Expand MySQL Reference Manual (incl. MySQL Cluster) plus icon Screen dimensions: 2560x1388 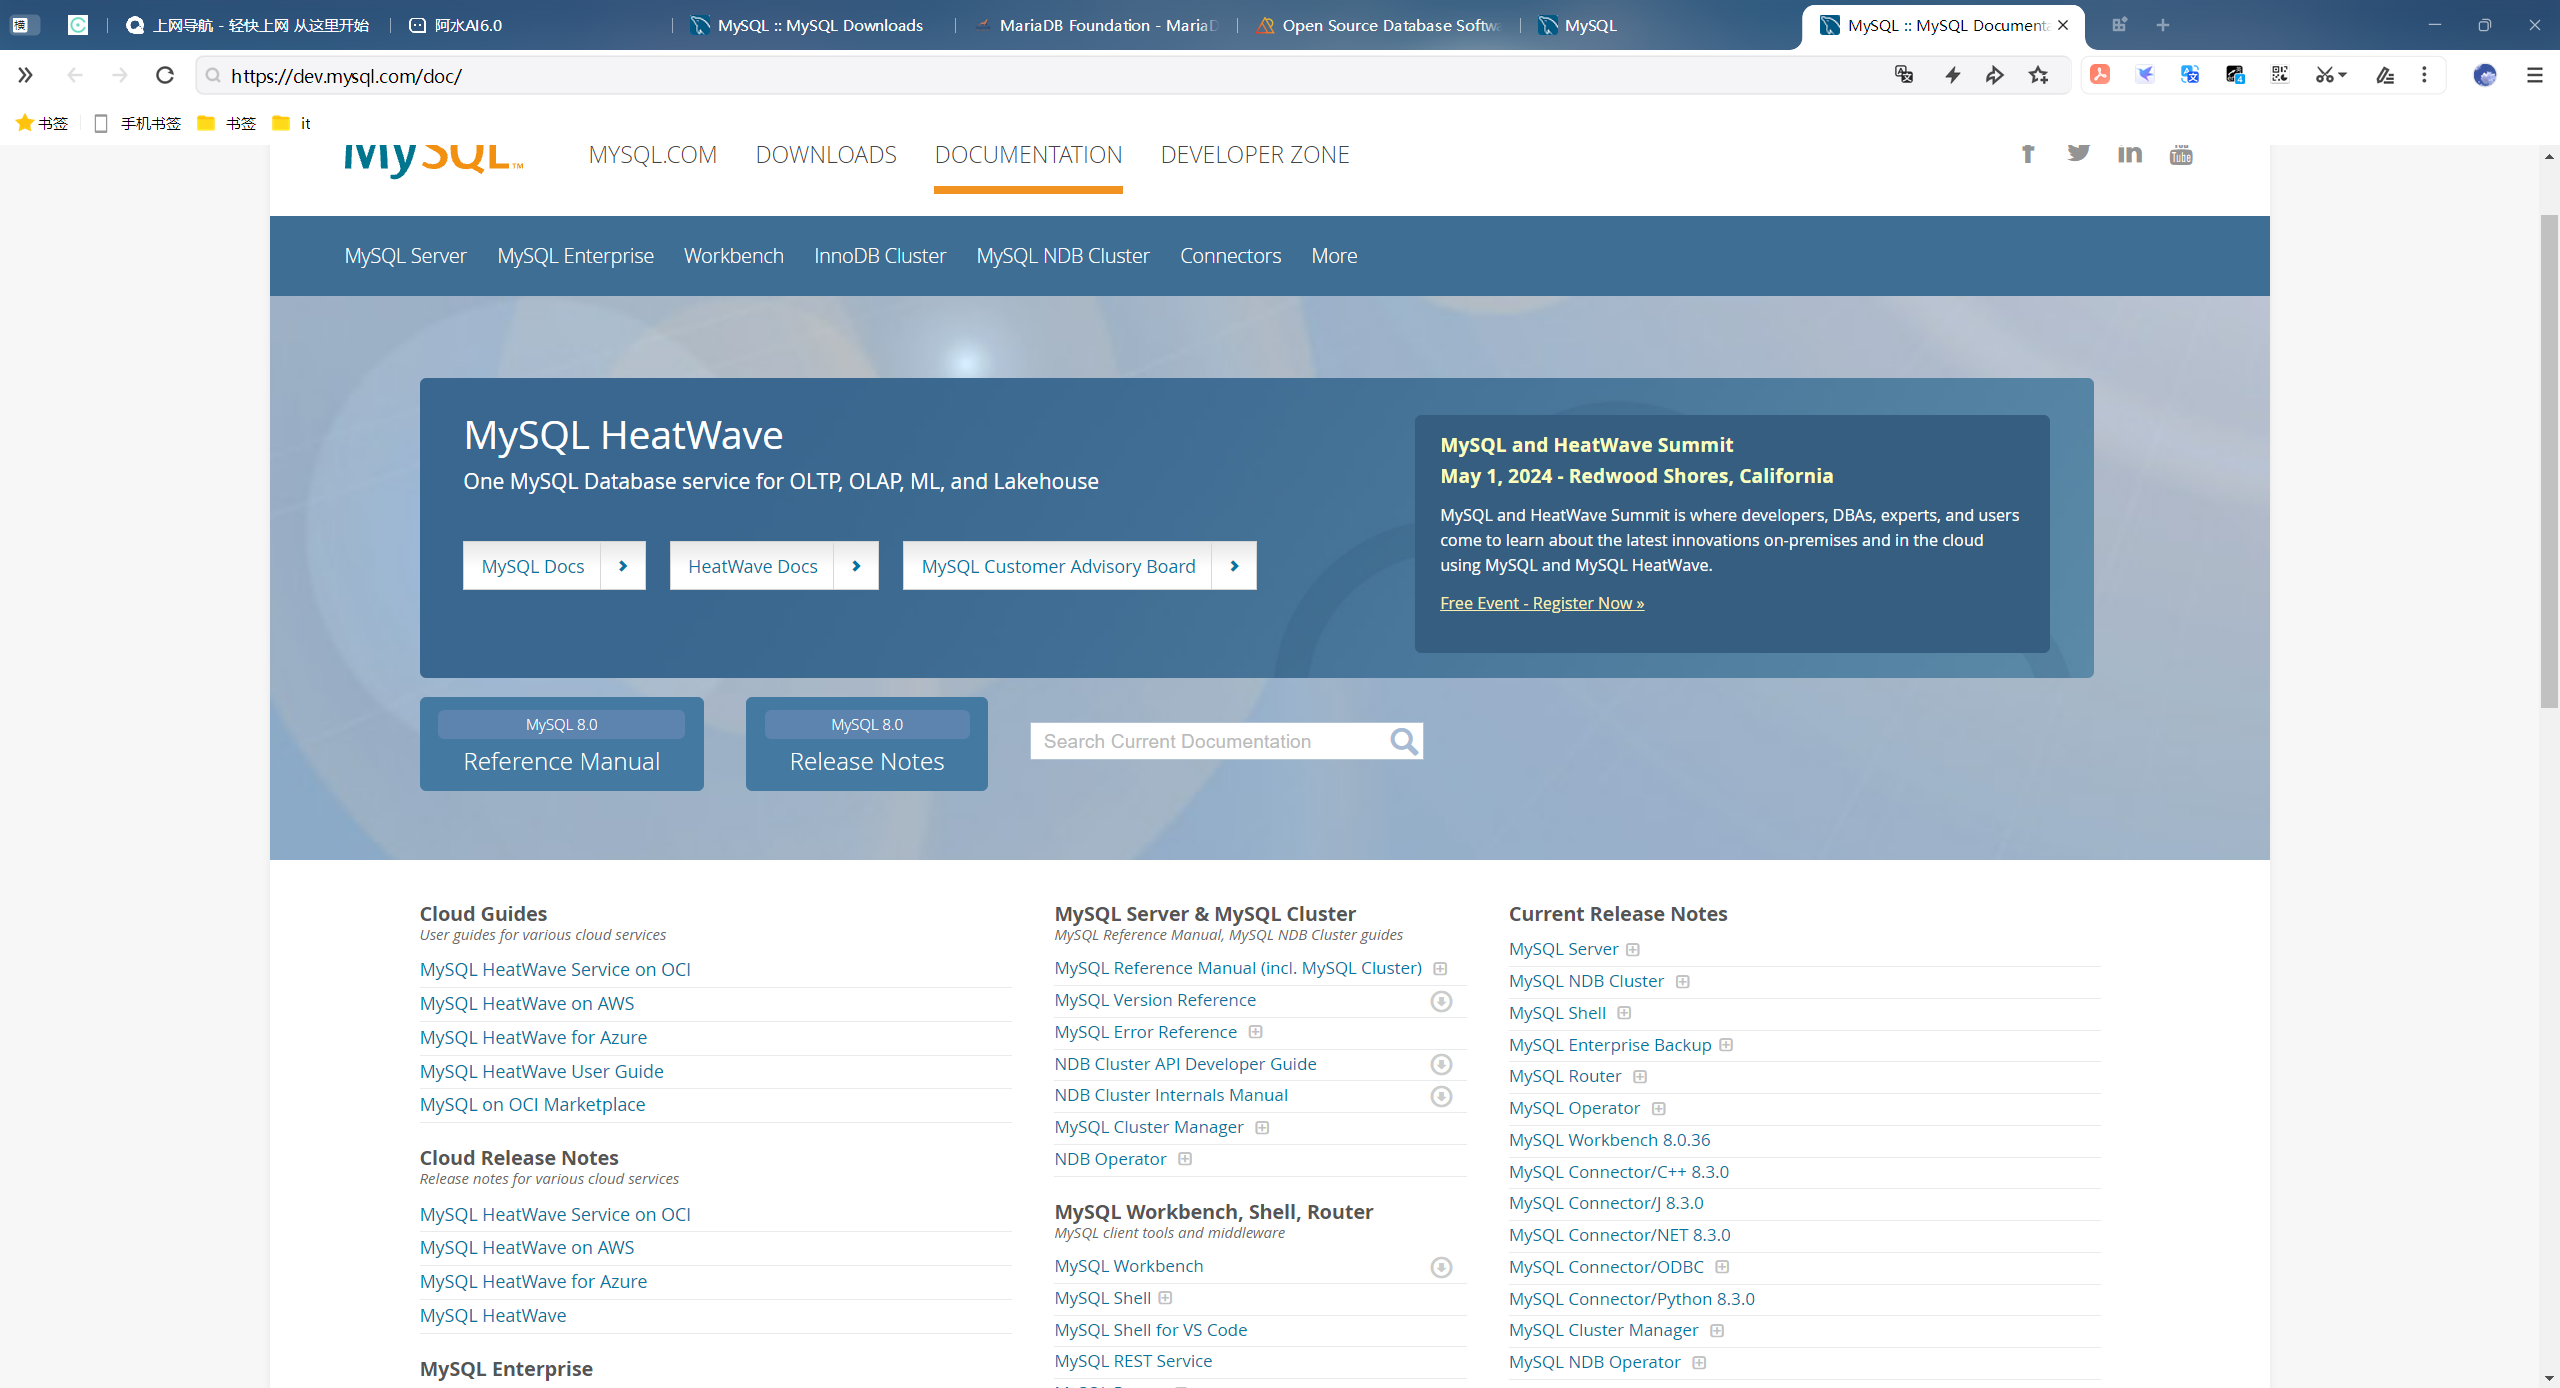(x=1440, y=968)
